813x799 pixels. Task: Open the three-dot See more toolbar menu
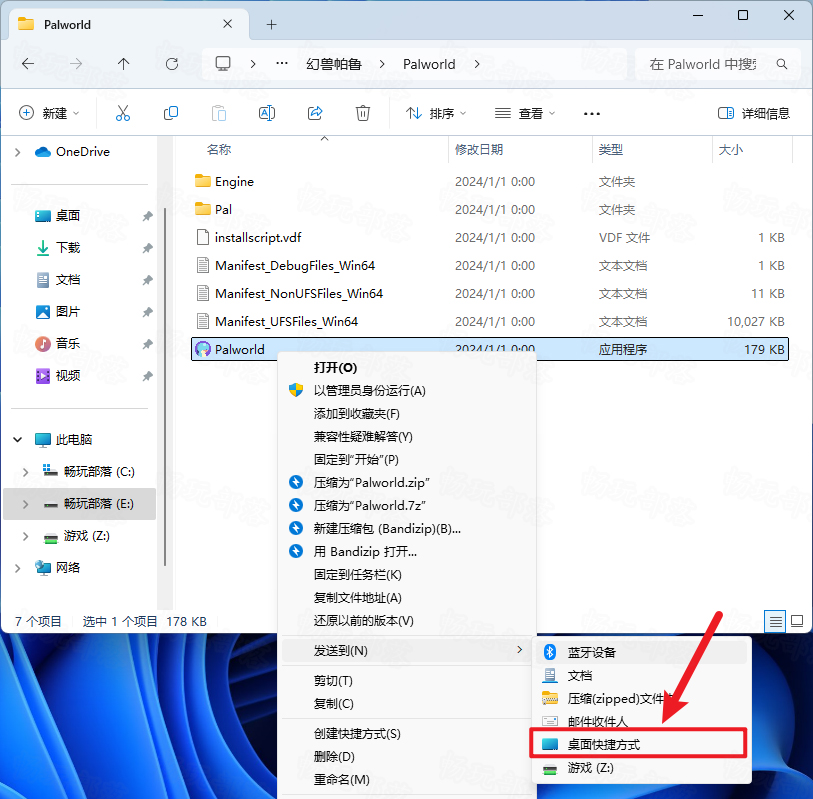coord(592,114)
